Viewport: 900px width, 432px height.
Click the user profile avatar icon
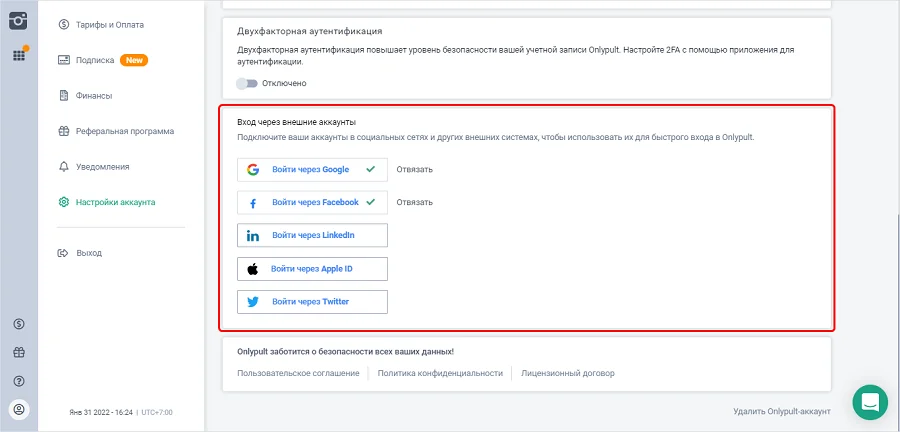pos(18,409)
